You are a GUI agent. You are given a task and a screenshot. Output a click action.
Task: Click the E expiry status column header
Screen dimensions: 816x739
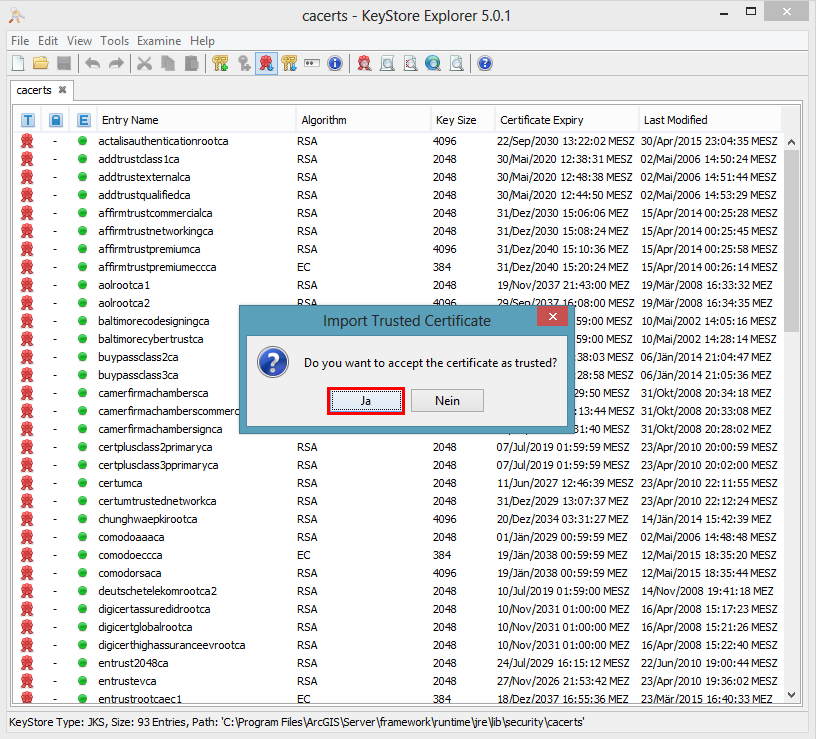pyautogui.click(x=83, y=119)
